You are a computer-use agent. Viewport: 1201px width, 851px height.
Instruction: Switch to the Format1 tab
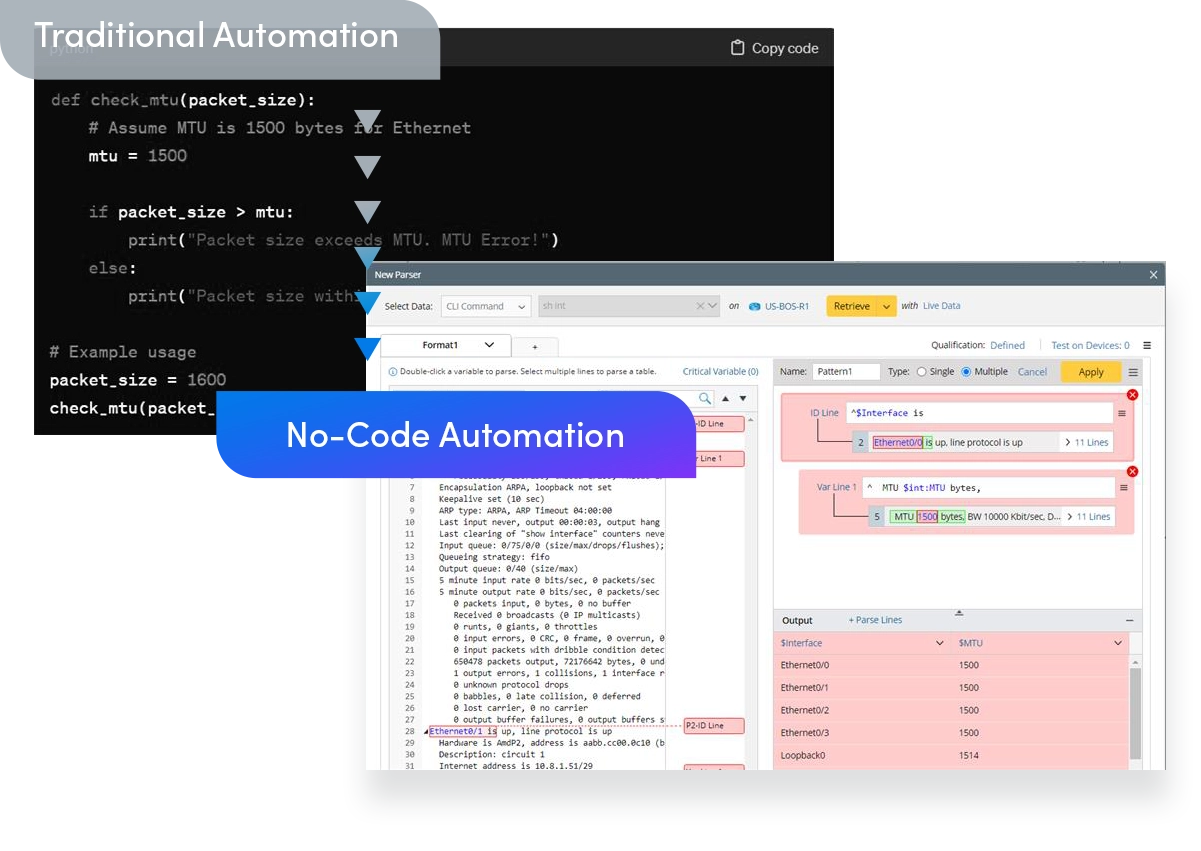point(440,345)
